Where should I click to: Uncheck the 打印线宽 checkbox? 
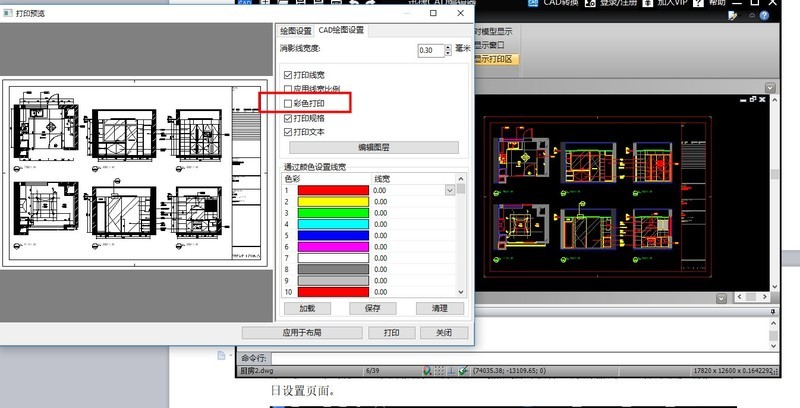pos(289,75)
